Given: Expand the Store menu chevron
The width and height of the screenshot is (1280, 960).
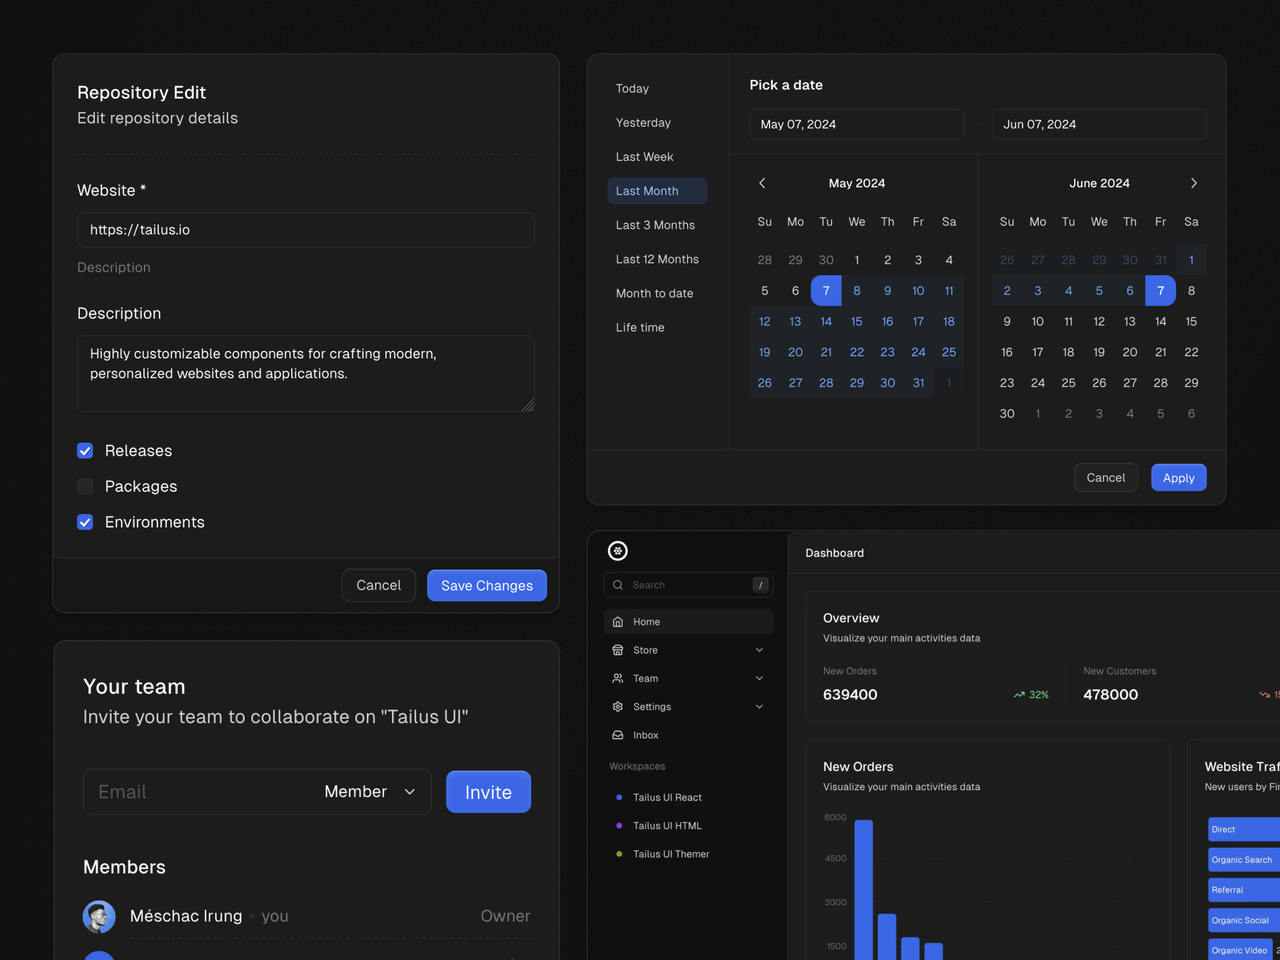Looking at the screenshot, I should tap(759, 650).
